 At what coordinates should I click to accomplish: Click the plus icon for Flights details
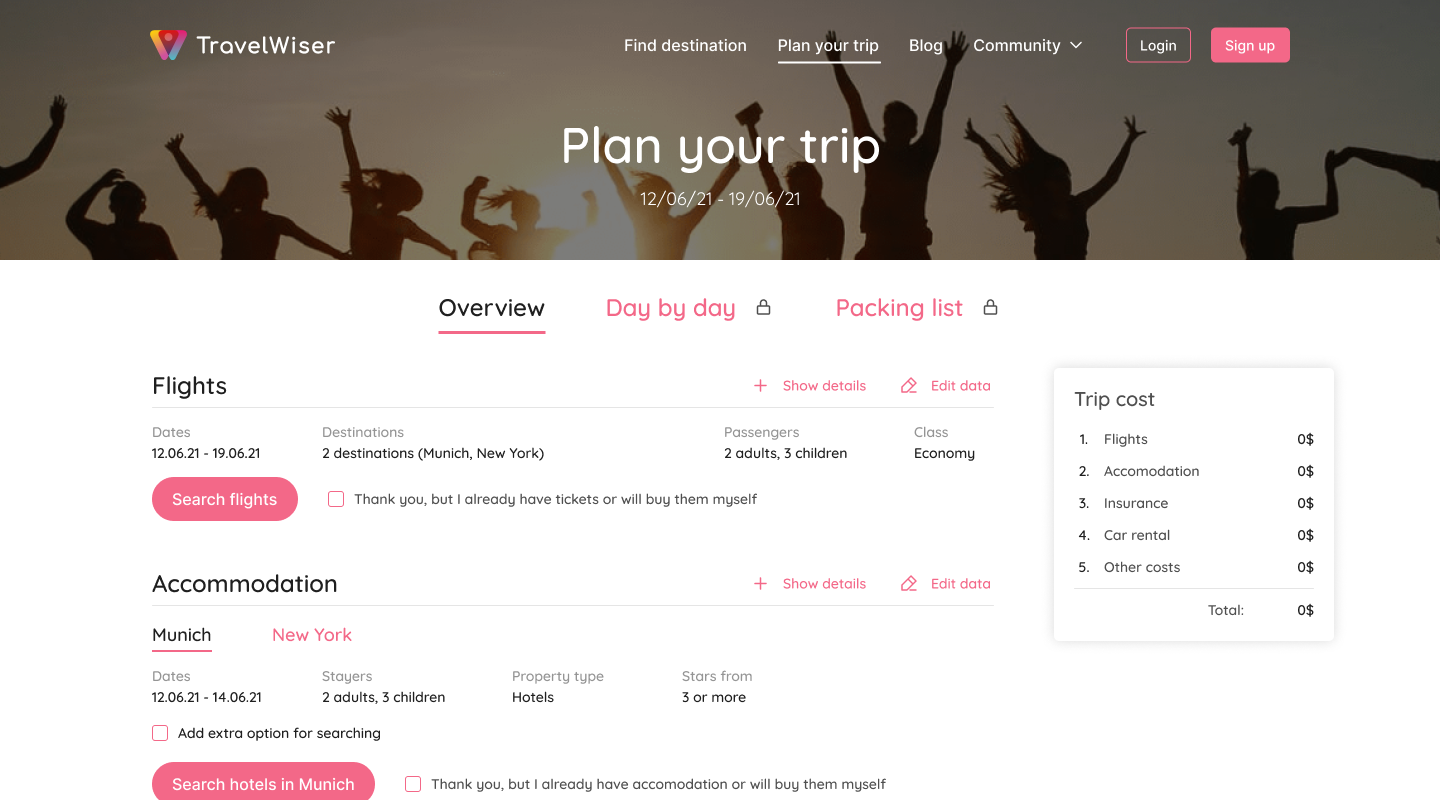pyautogui.click(x=760, y=385)
